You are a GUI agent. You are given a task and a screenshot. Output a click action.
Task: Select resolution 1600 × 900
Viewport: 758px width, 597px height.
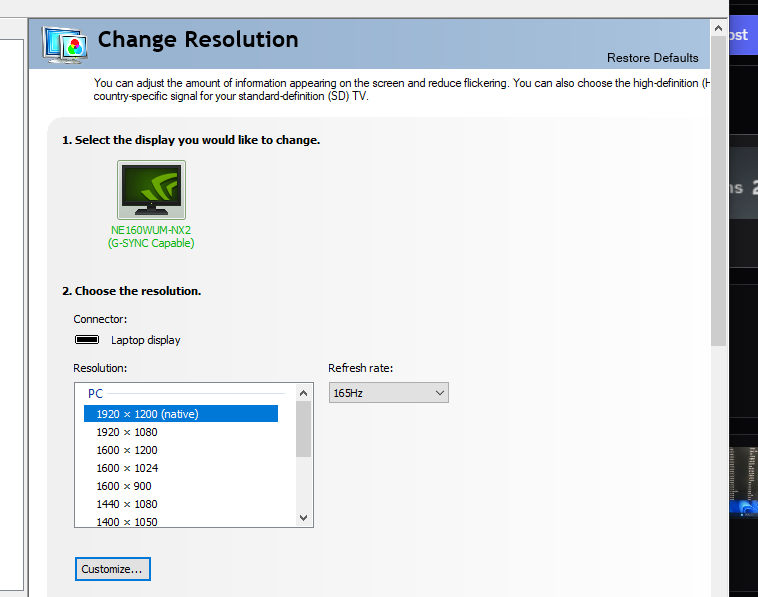tap(124, 486)
